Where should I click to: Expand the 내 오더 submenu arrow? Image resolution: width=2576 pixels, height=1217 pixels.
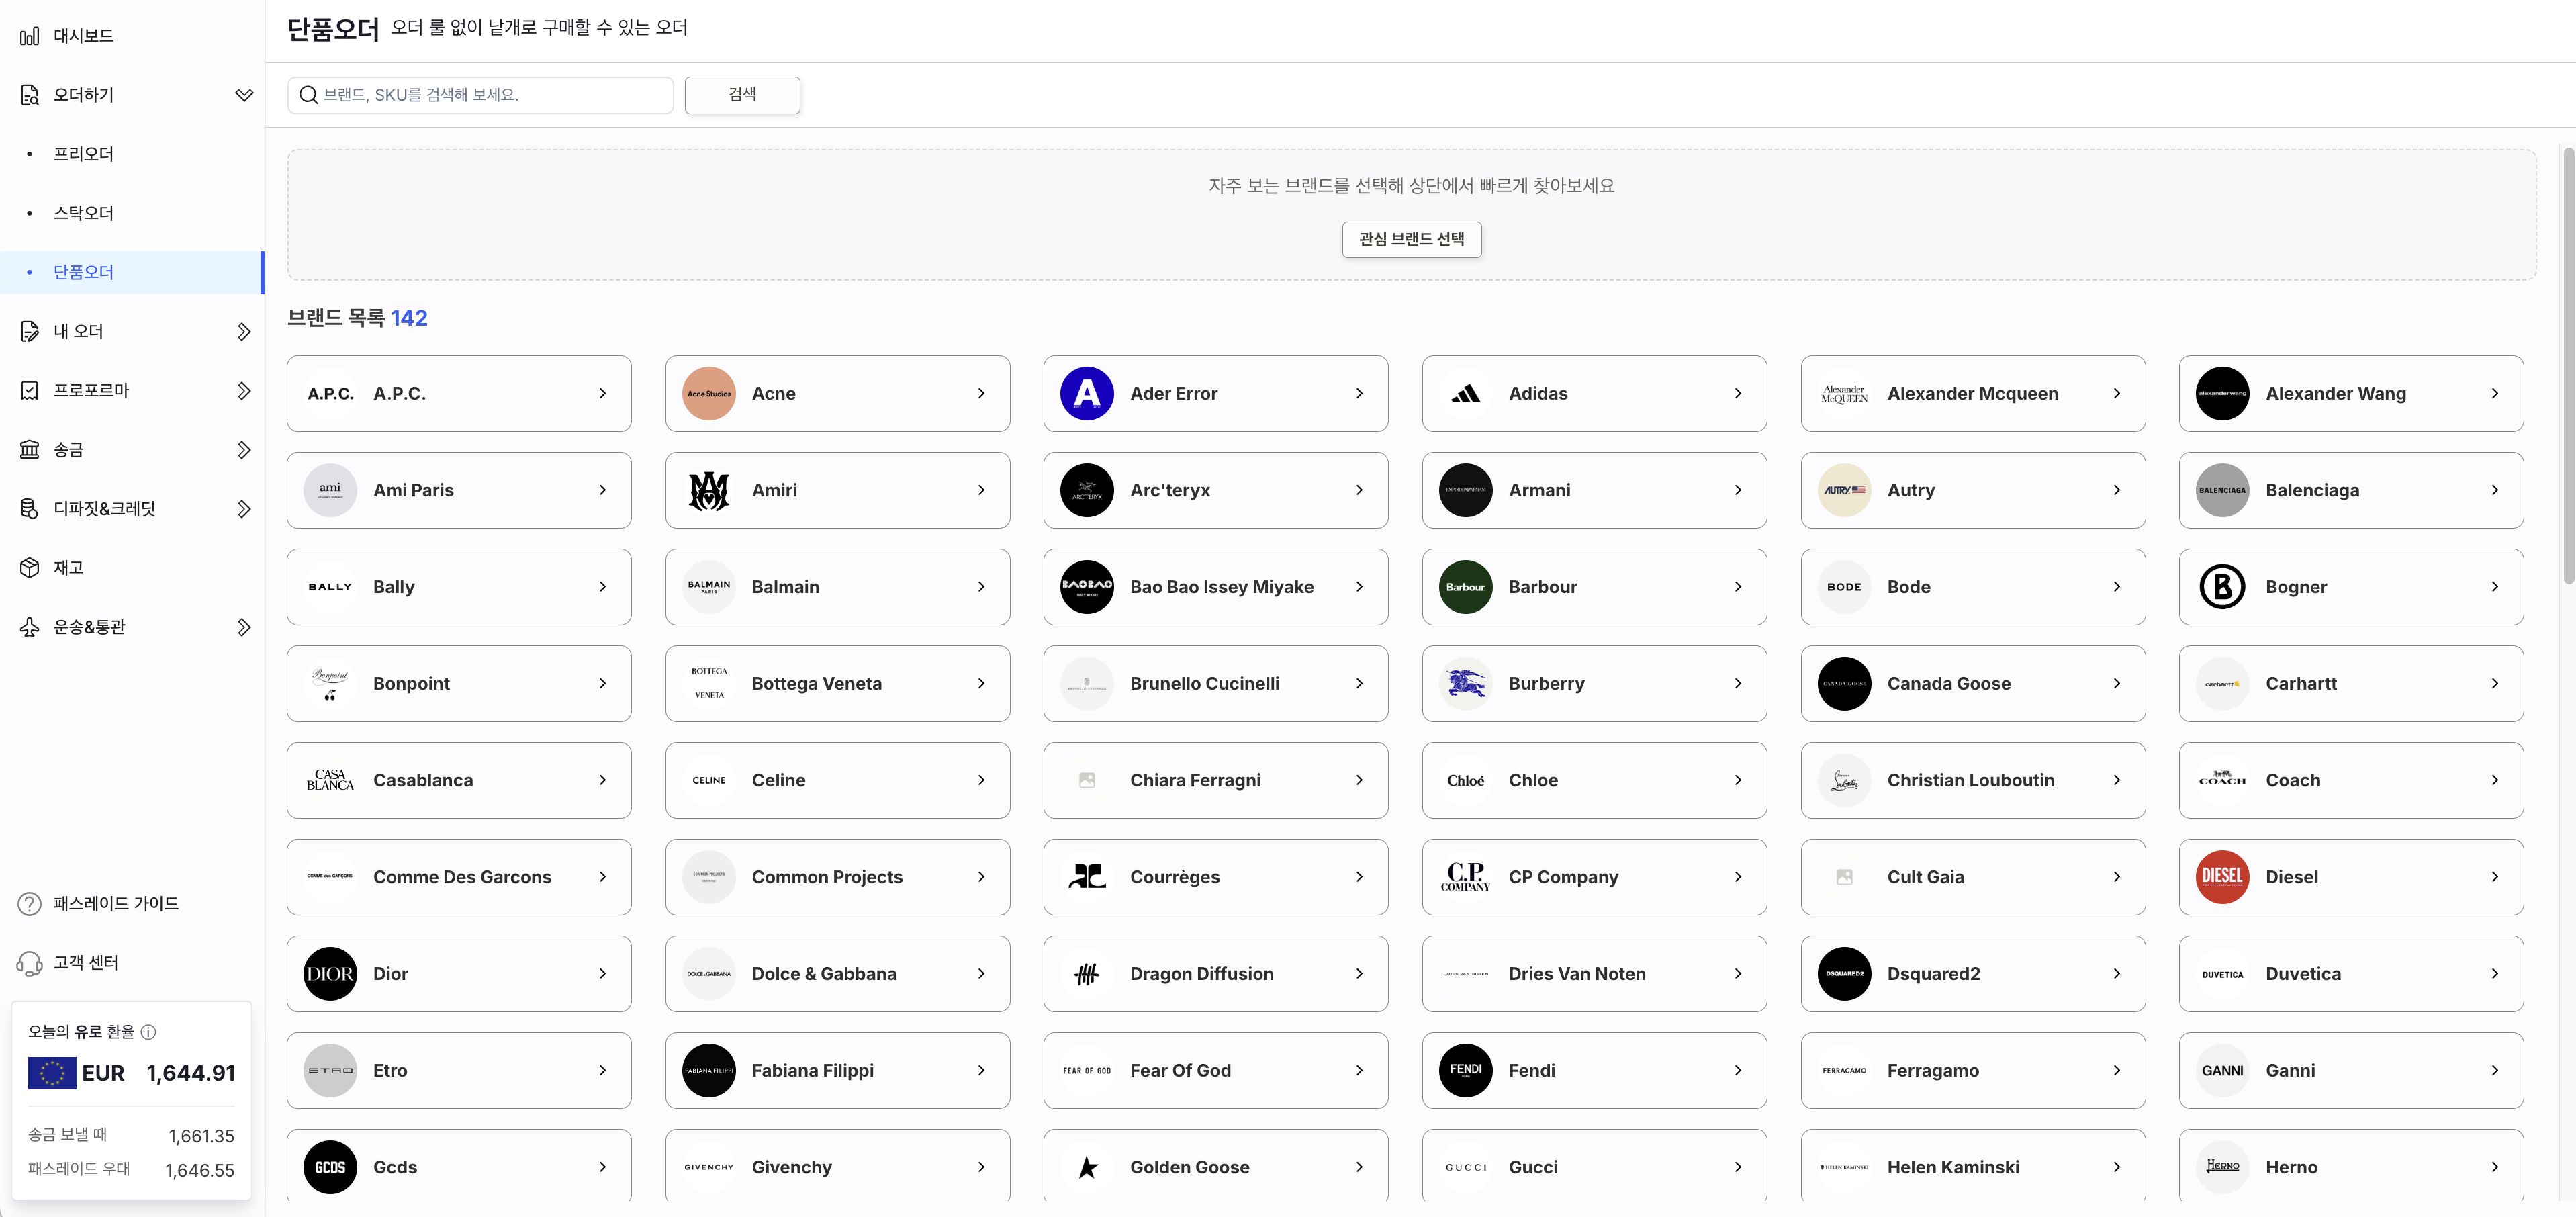(243, 332)
